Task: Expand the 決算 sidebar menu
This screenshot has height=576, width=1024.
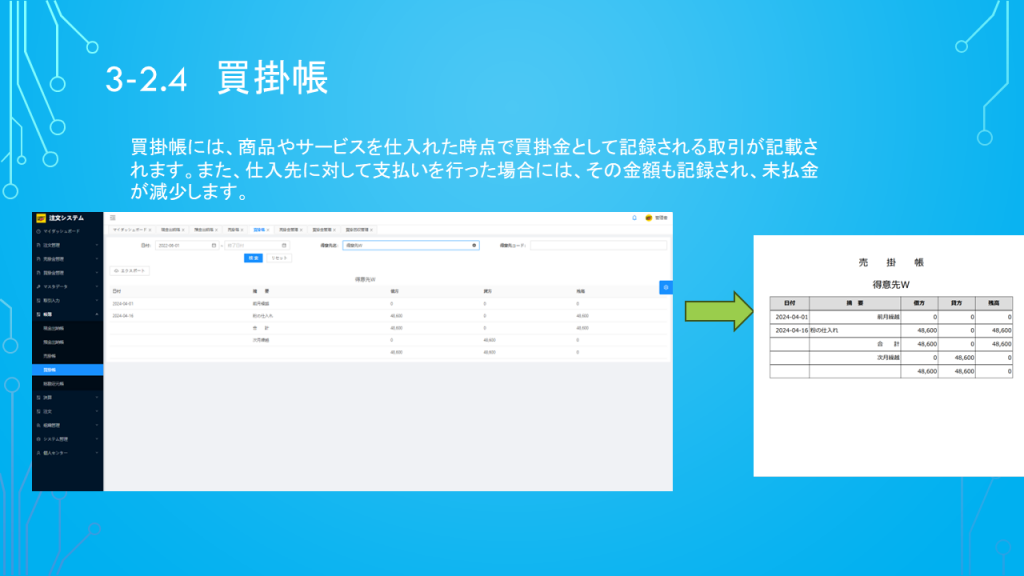Action: (x=67, y=397)
